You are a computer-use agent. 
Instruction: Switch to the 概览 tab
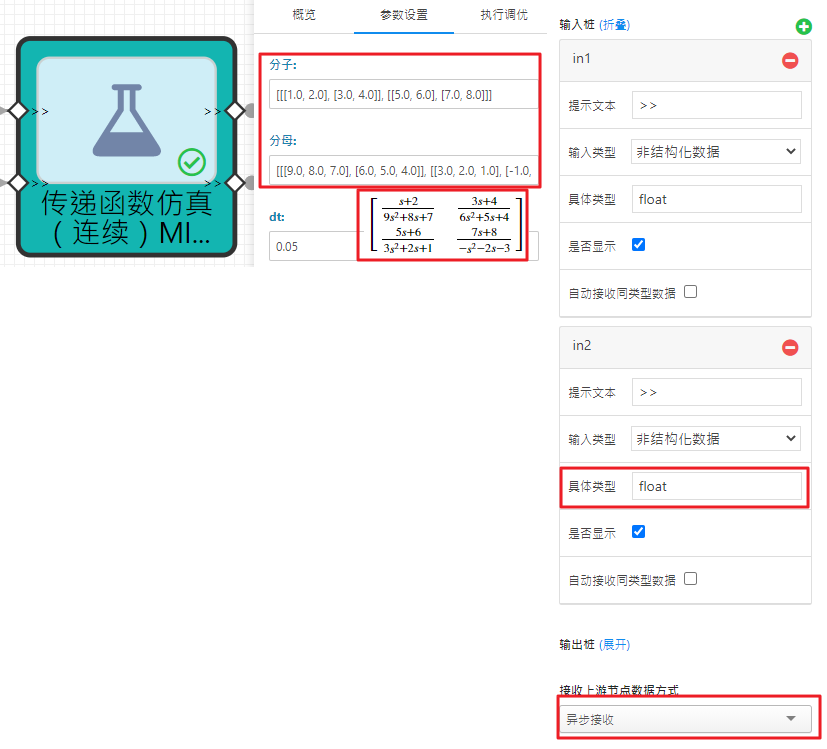[x=305, y=15]
